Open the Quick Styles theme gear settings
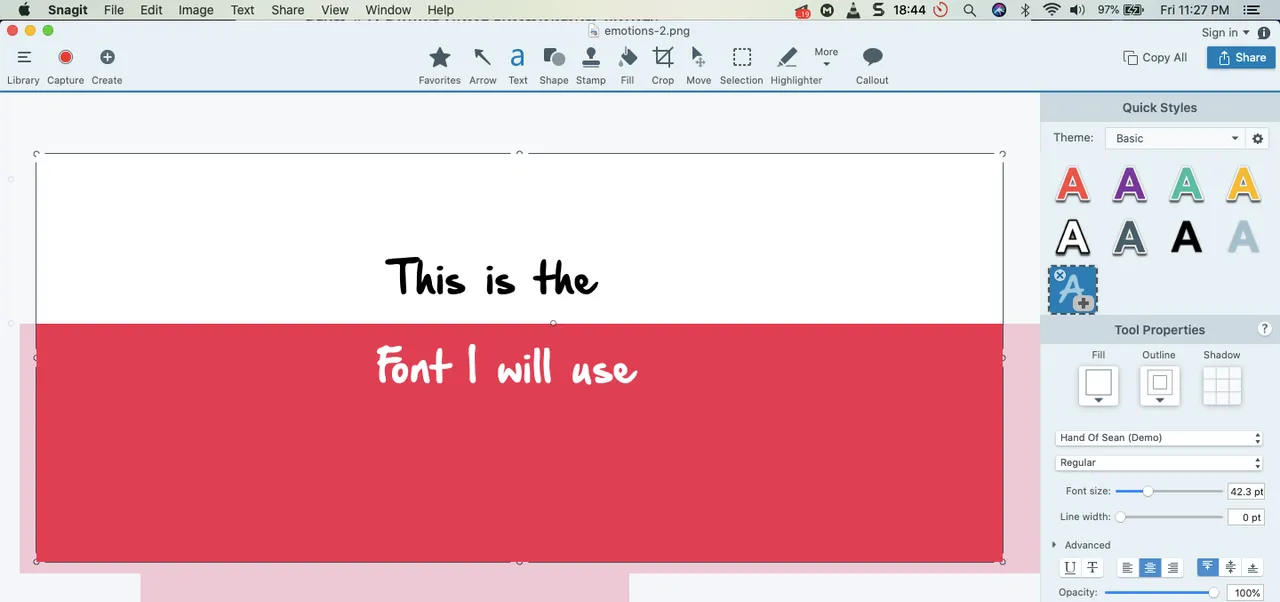 (x=1258, y=138)
